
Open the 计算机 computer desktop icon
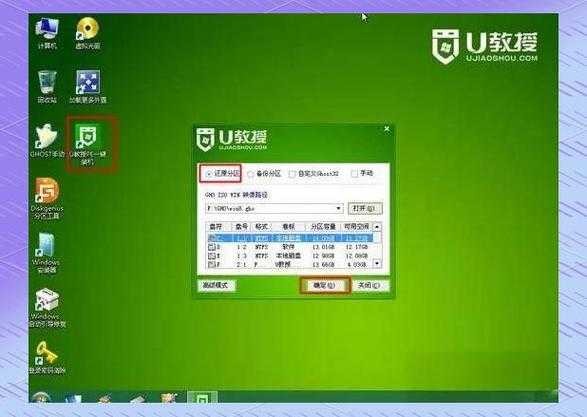point(47,33)
